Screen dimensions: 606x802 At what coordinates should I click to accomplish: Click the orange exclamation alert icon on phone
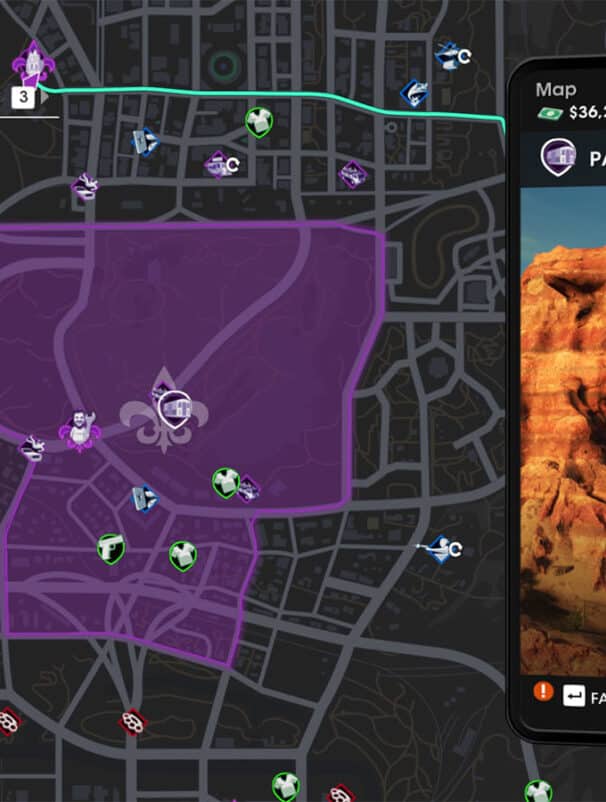point(543,691)
